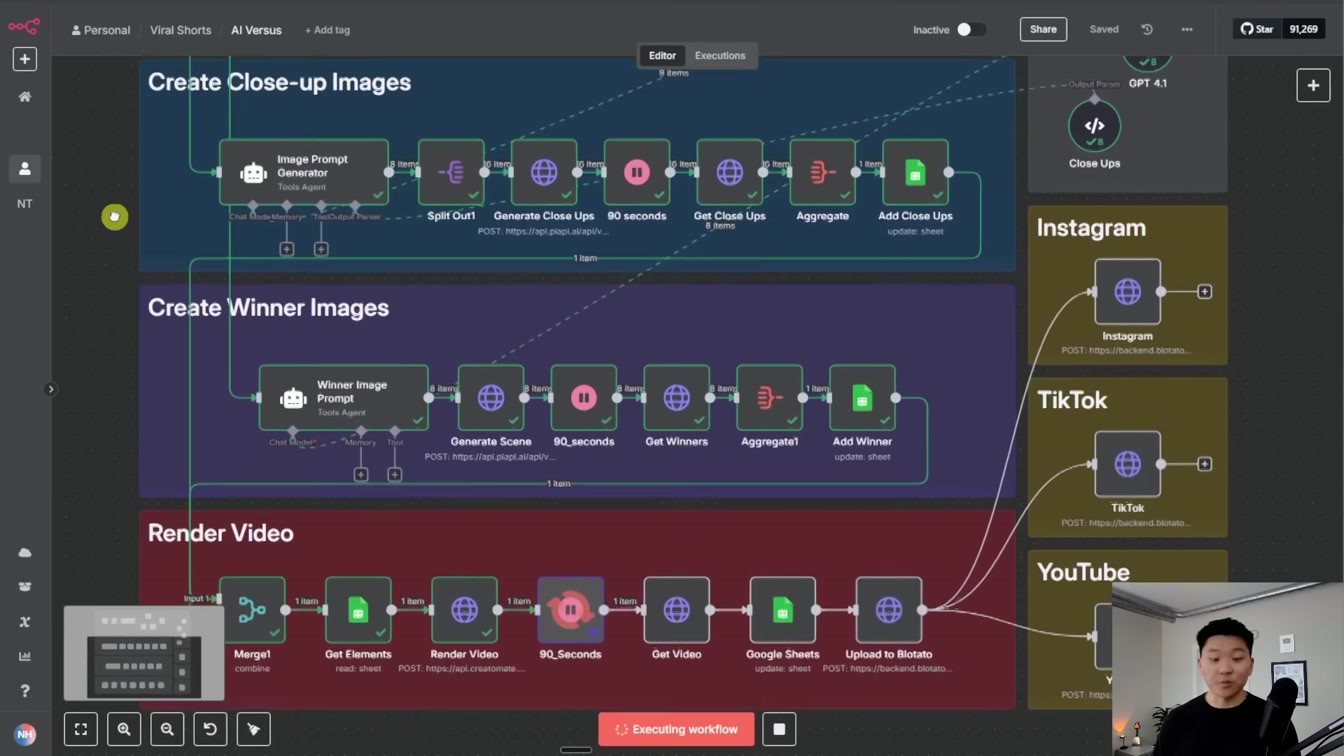This screenshot has height=756, width=1344.
Task: Add Memory sub-node to Winner Image Prompt
Action: [x=361, y=474]
